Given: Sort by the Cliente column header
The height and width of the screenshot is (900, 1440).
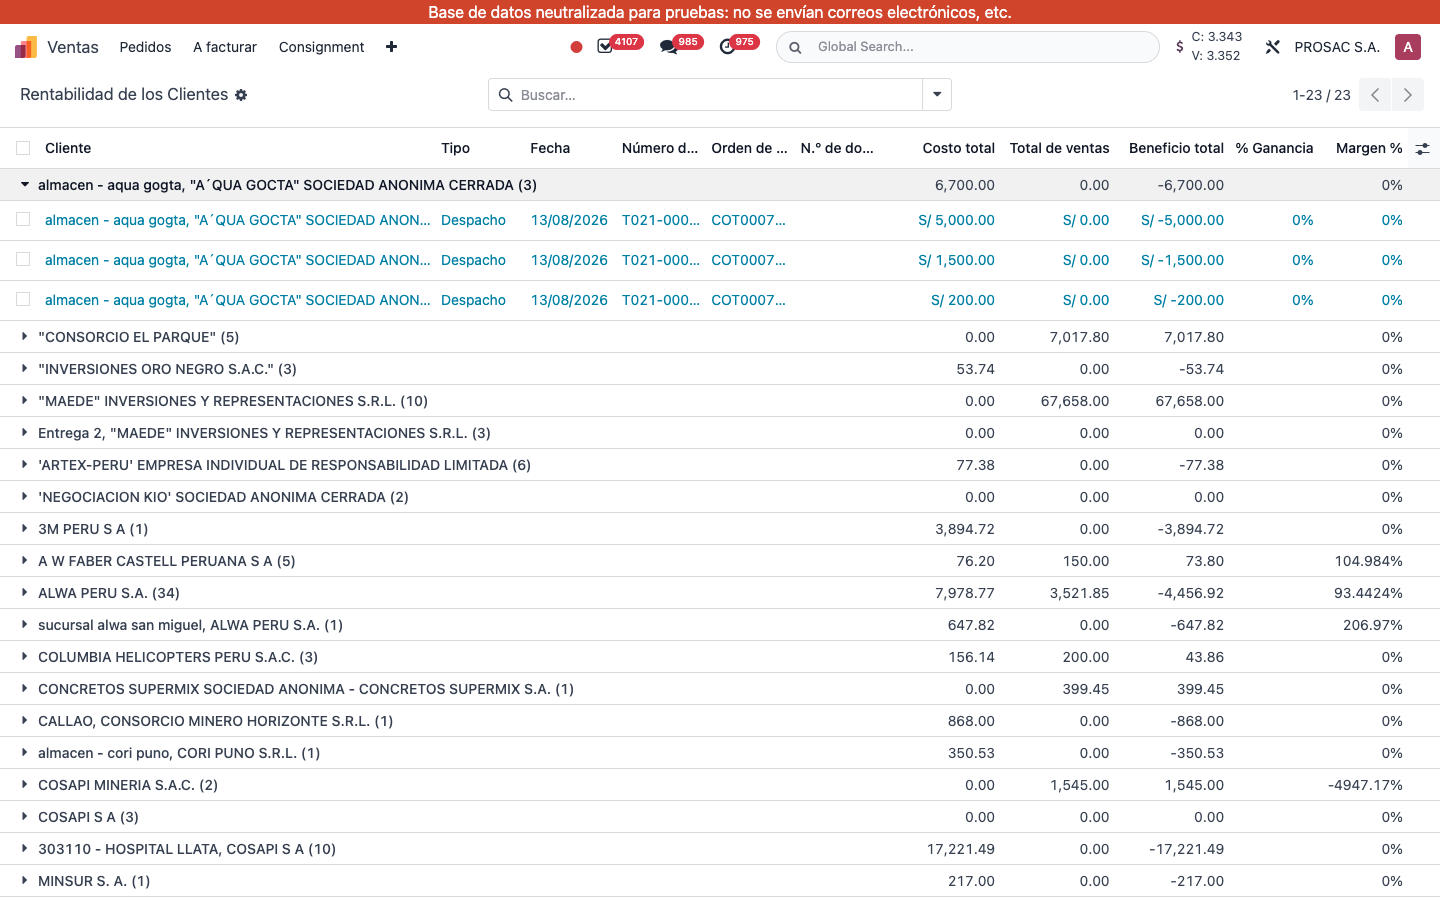Looking at the screenshot, I should tap(68, 148).
